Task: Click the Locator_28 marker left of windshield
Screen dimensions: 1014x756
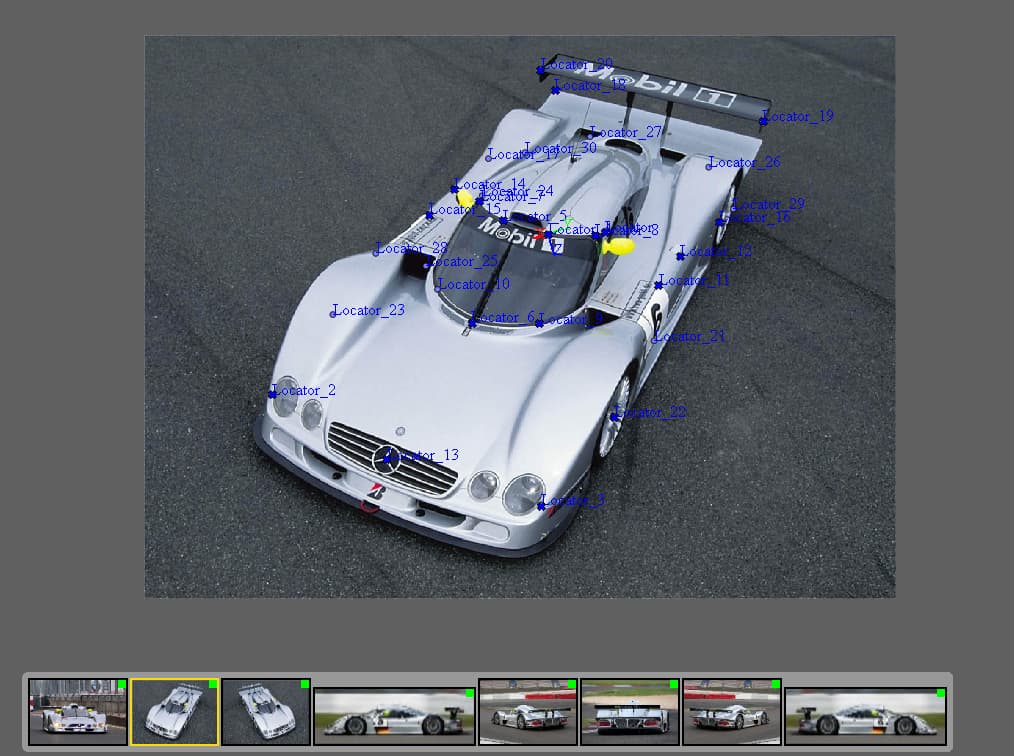Action: click(x=377, y=252)
